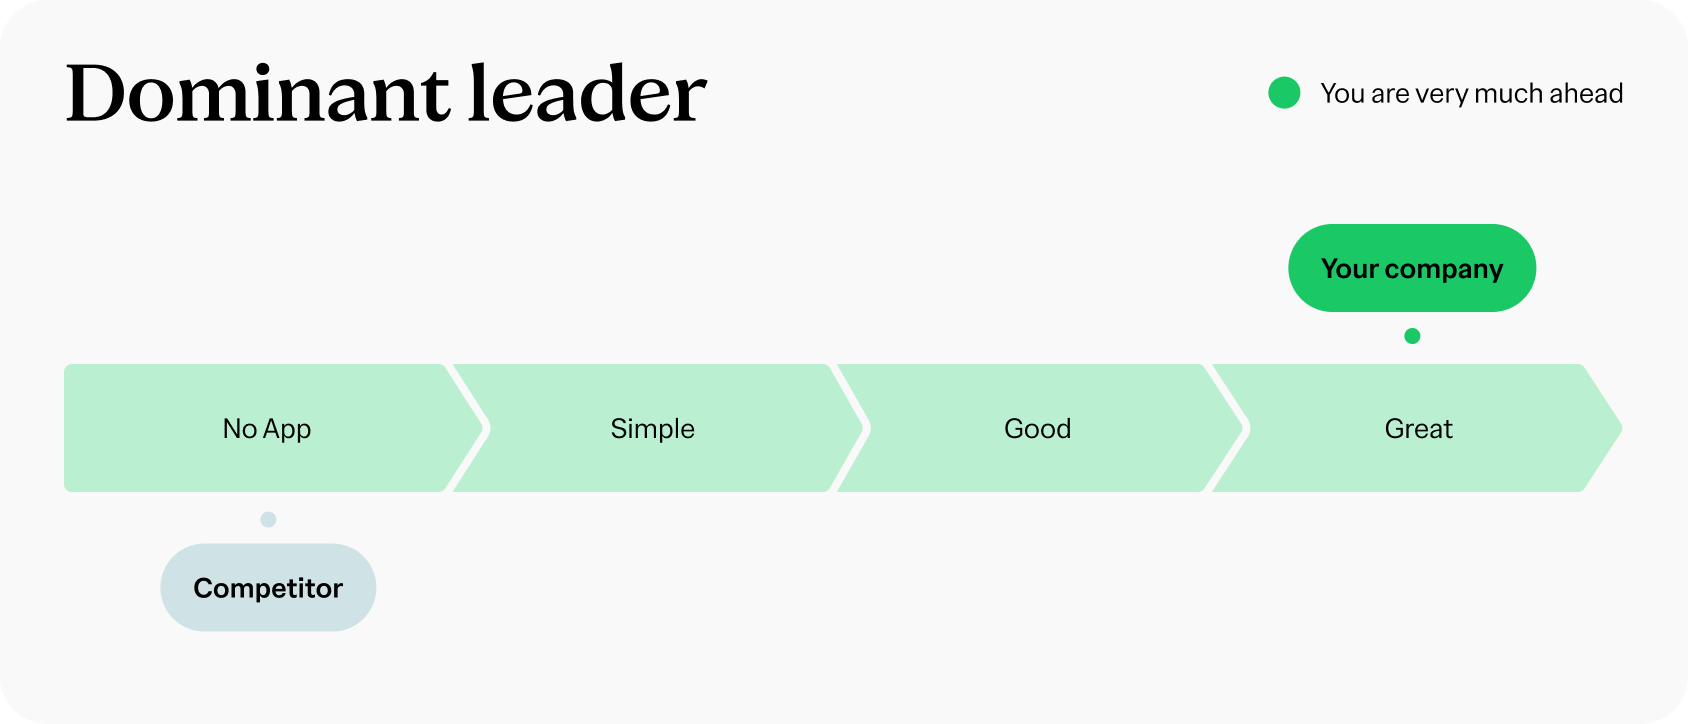Screen dimensions: 1689x724
Task: Pick the "Great" stage segment
Action: pyautogui.click(x=1418, y=428)
